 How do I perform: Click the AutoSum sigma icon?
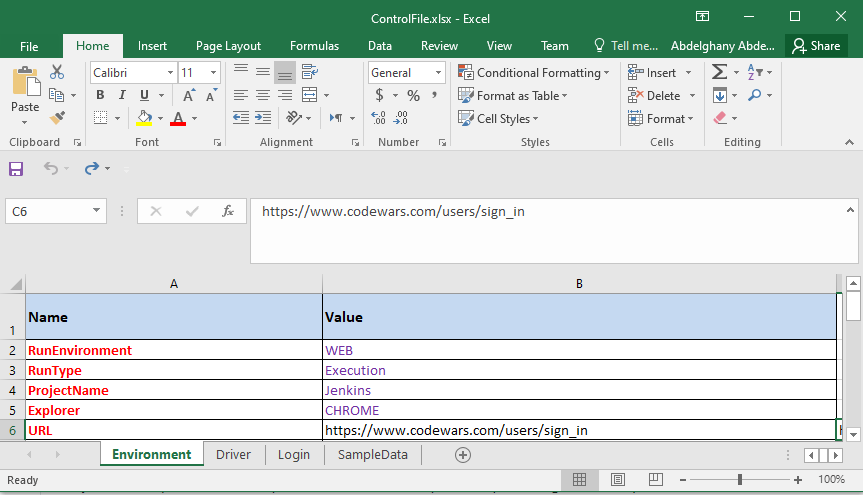pos(719,72)
